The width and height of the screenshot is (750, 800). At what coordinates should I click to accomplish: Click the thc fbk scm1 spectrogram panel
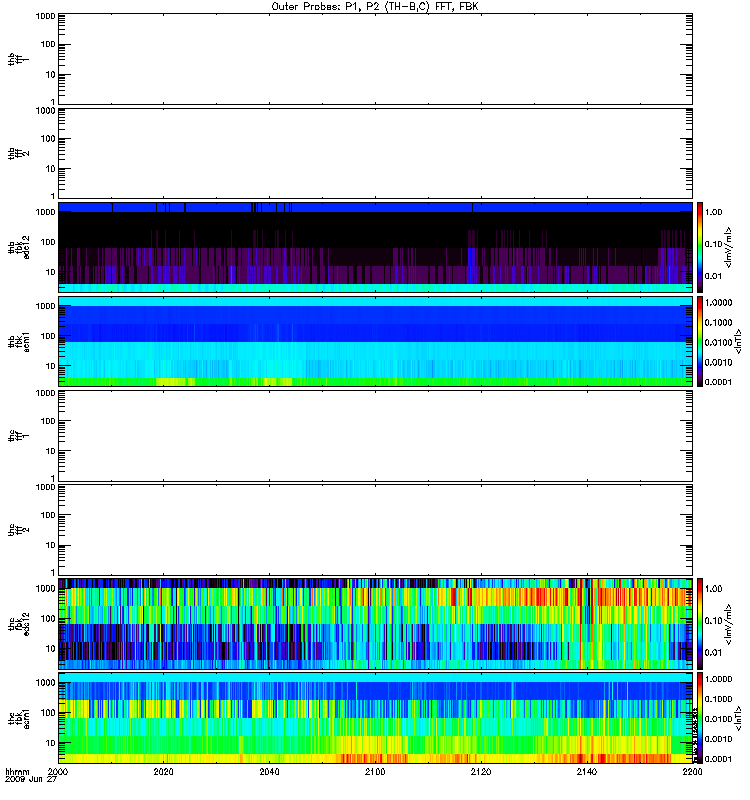pos(375,718)
